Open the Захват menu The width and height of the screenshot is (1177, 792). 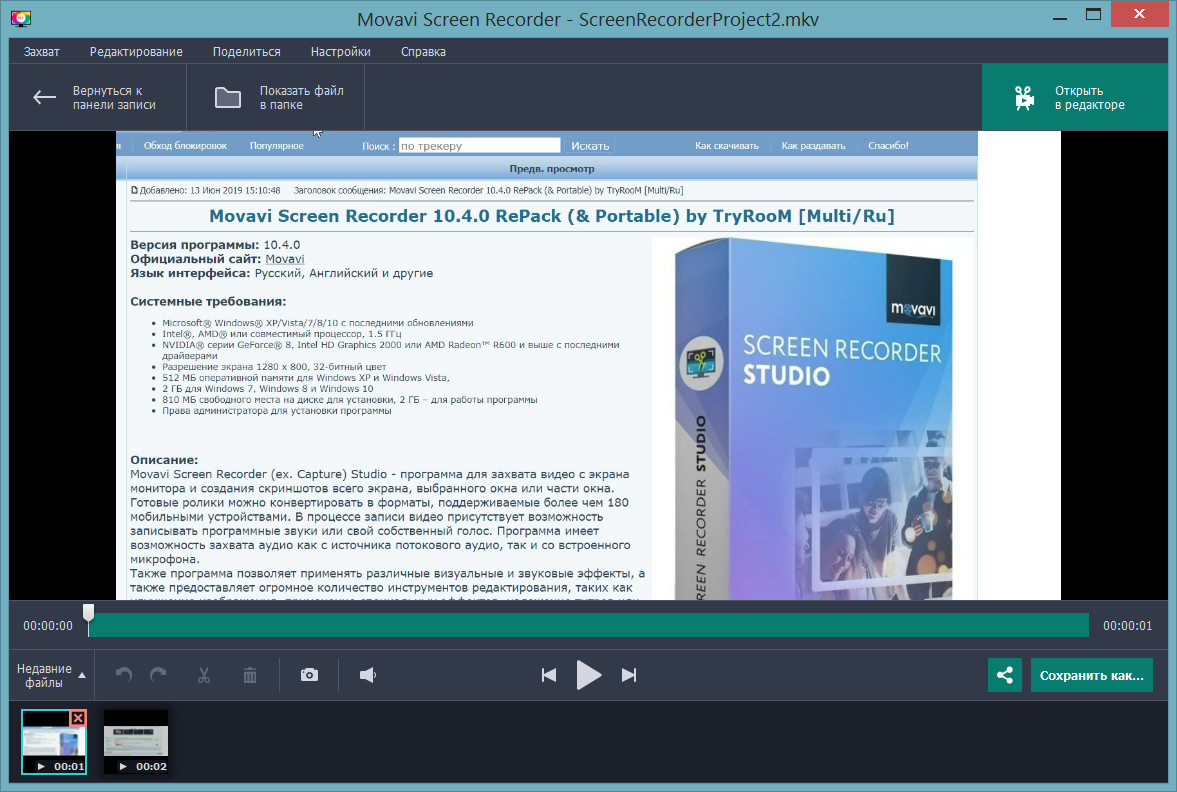point(41,52)
